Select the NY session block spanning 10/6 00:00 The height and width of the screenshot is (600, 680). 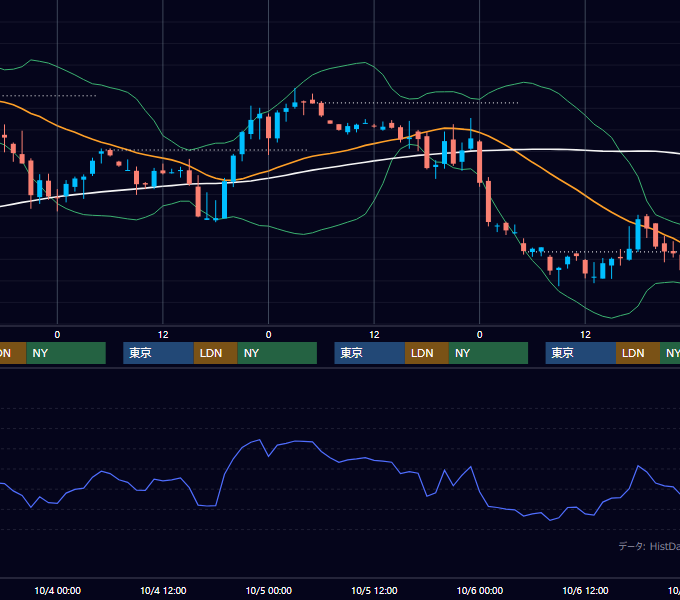[488, 353]
